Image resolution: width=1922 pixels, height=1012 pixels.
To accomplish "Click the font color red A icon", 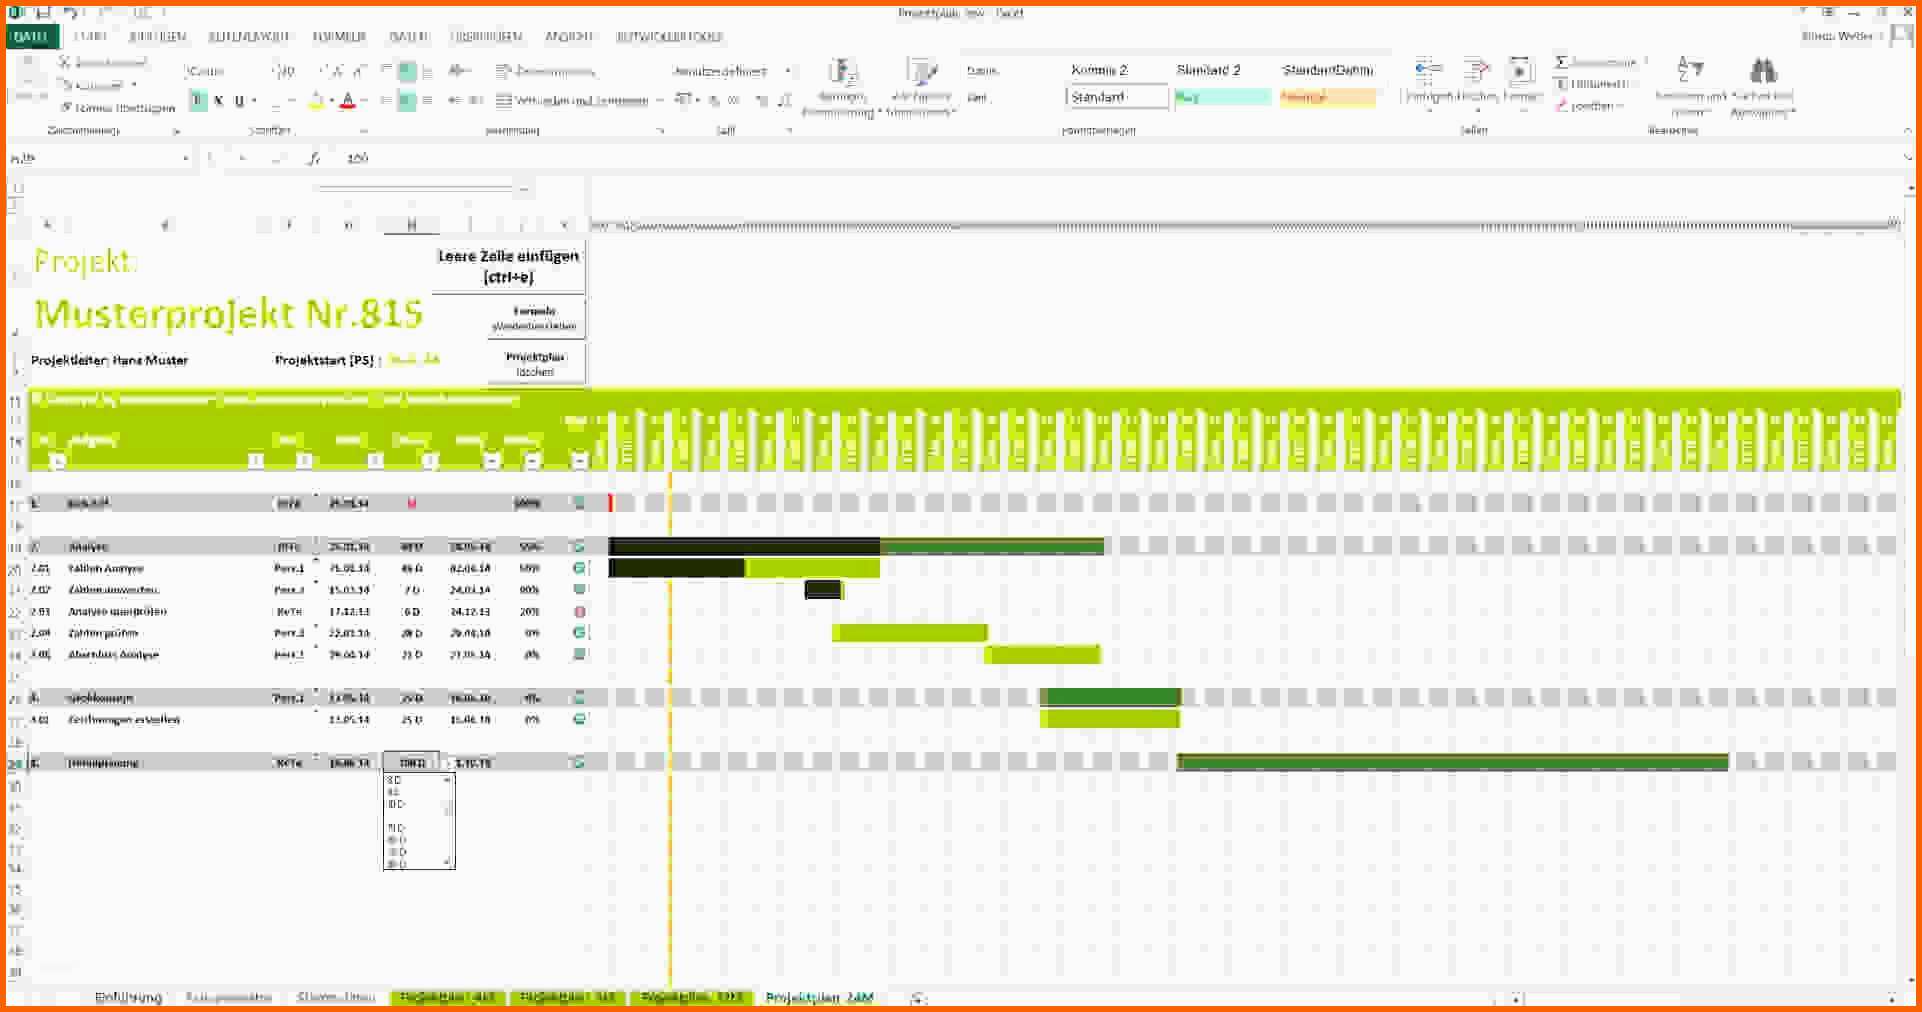I will pos(348,100).
